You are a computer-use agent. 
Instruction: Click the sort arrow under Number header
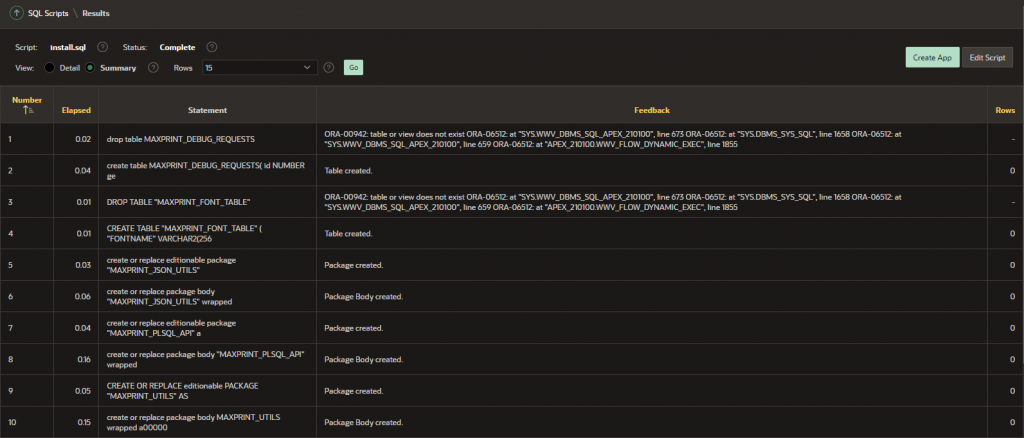[x=27, y=109]
